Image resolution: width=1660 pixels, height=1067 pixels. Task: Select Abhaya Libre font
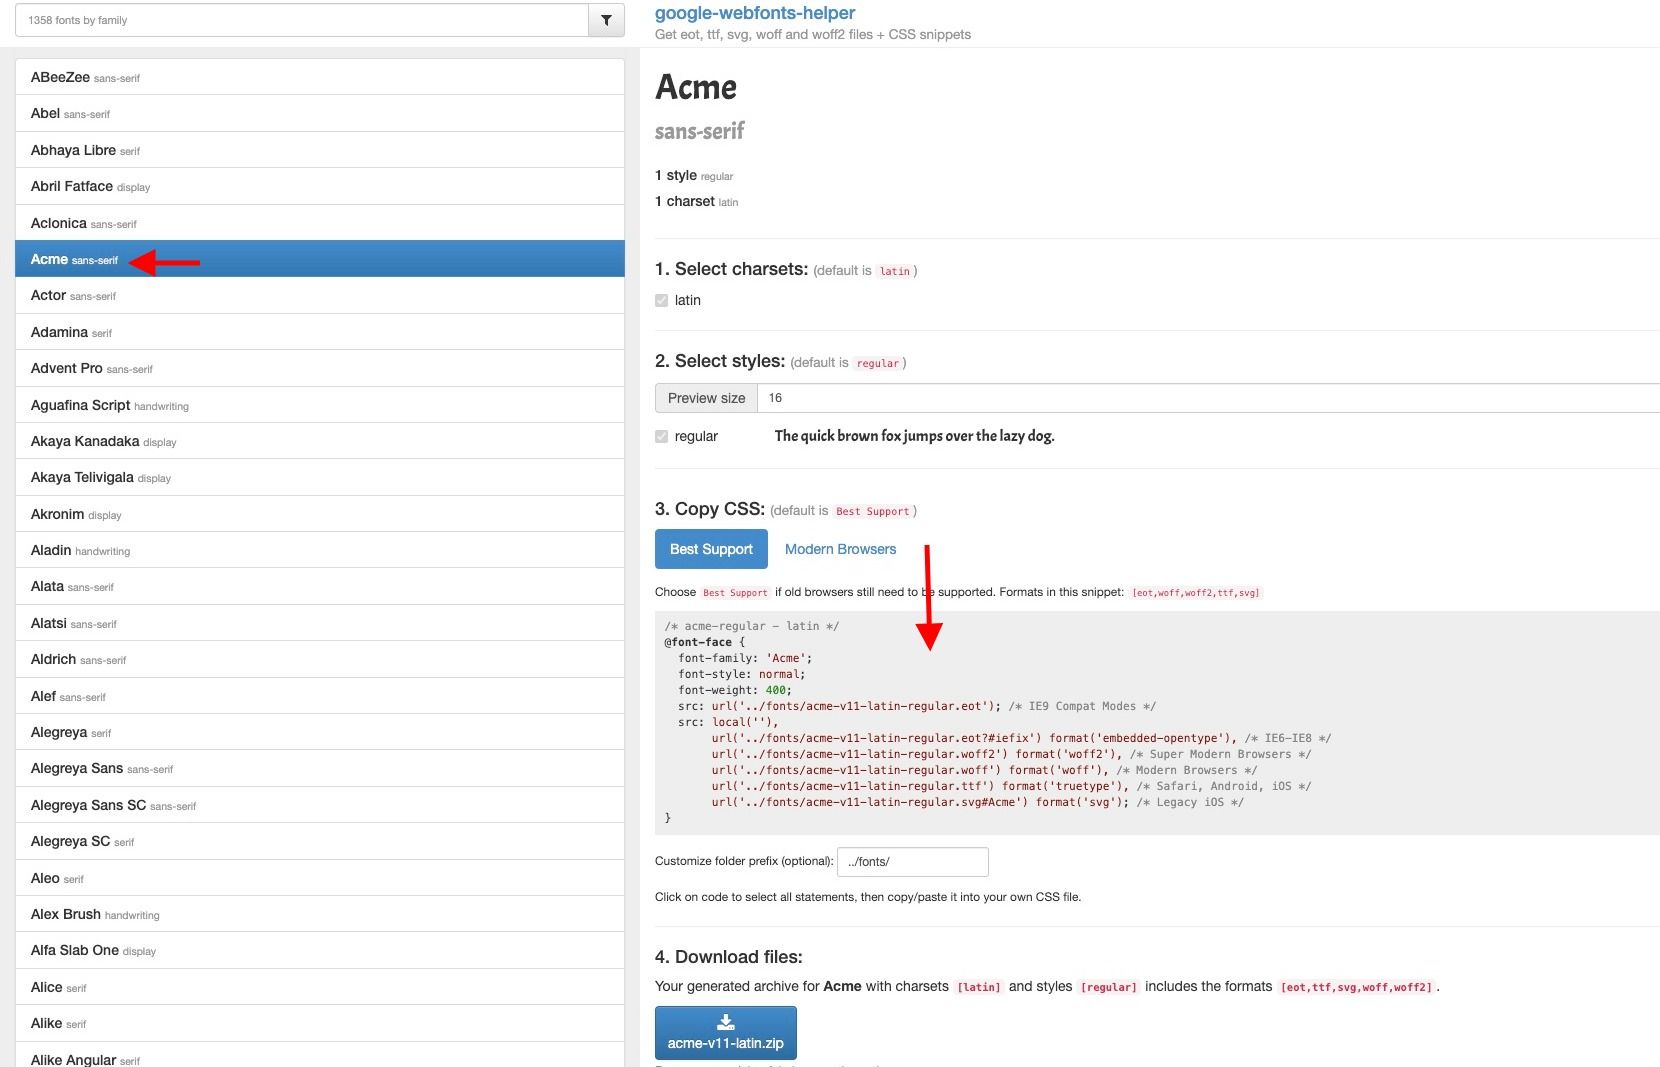click(x=320, y=150)
